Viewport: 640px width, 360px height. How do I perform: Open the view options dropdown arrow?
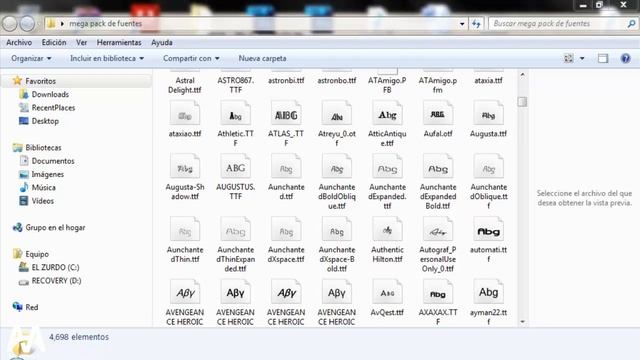click(582, 58)
